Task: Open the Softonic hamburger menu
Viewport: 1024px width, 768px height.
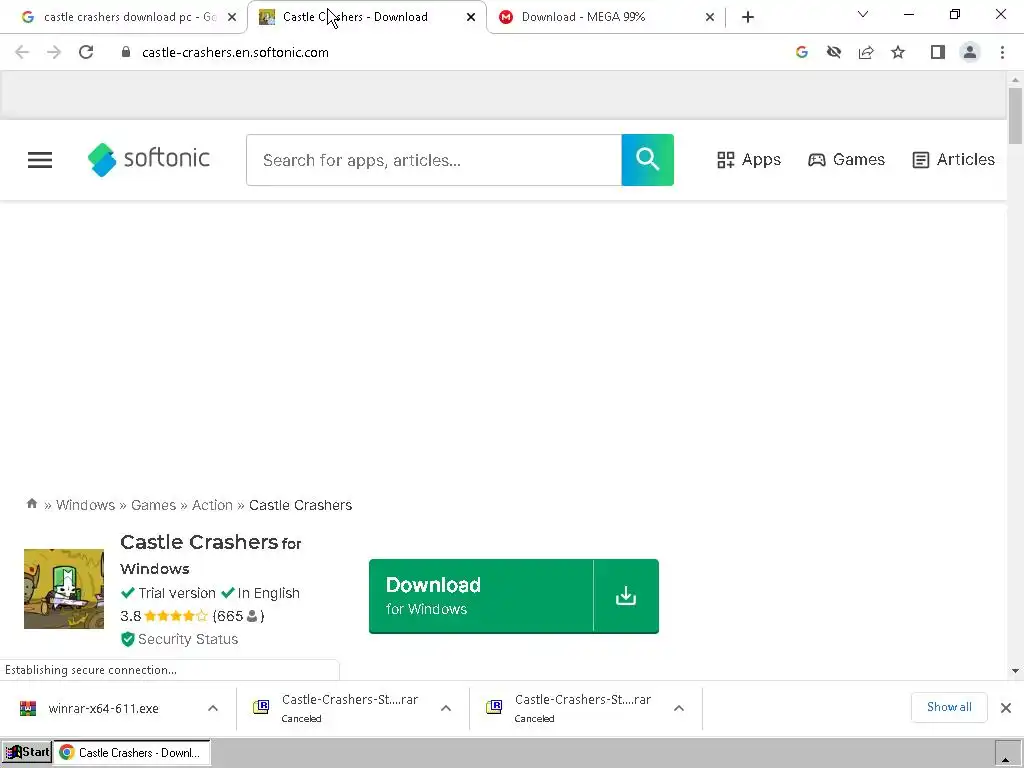Action: [40, 160]
